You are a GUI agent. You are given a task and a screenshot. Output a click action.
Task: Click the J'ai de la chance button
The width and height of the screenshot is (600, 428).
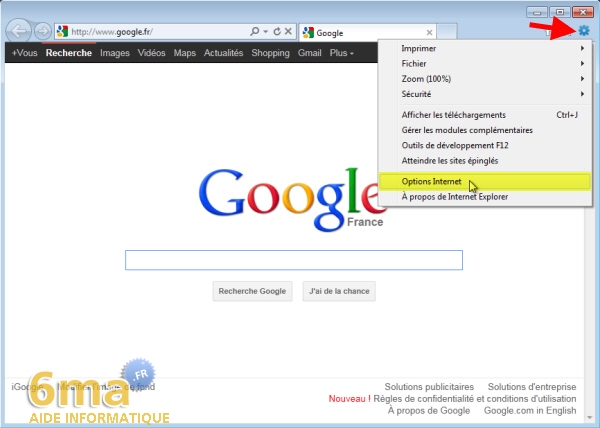click(x=339, y=291)
